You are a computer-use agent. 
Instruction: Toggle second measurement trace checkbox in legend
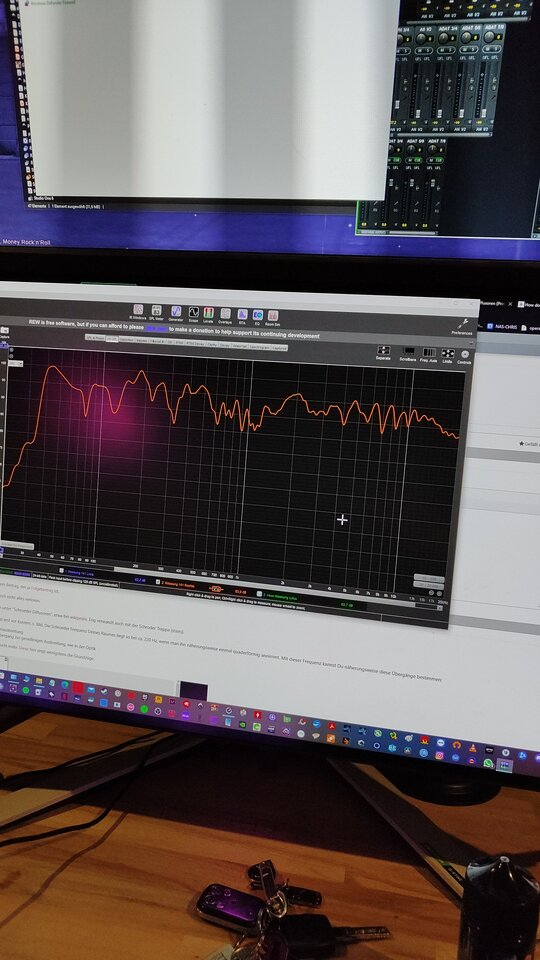click(x=158, y=582)
